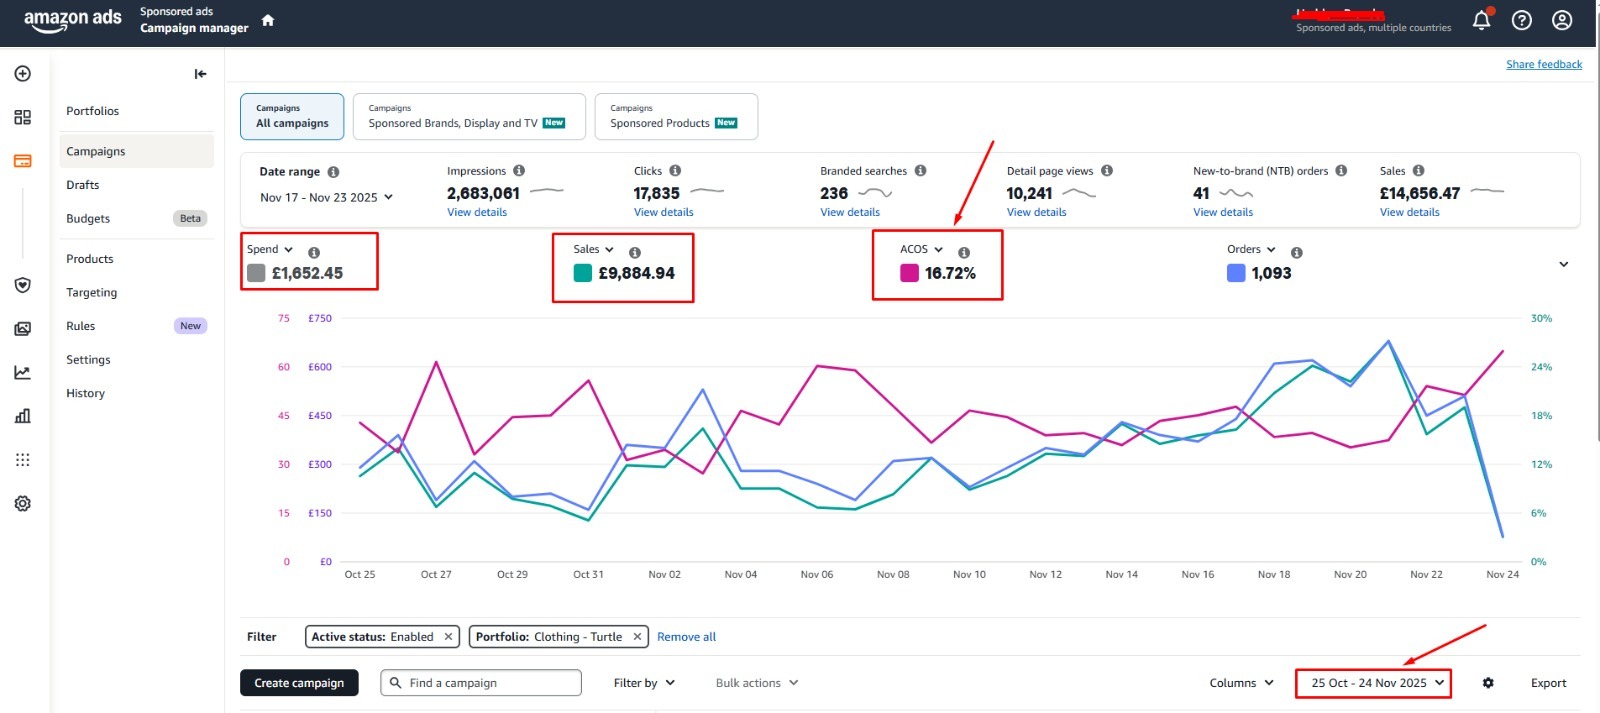Open the help question mark icon
1600x713 pixels.
pos(1521,20)
